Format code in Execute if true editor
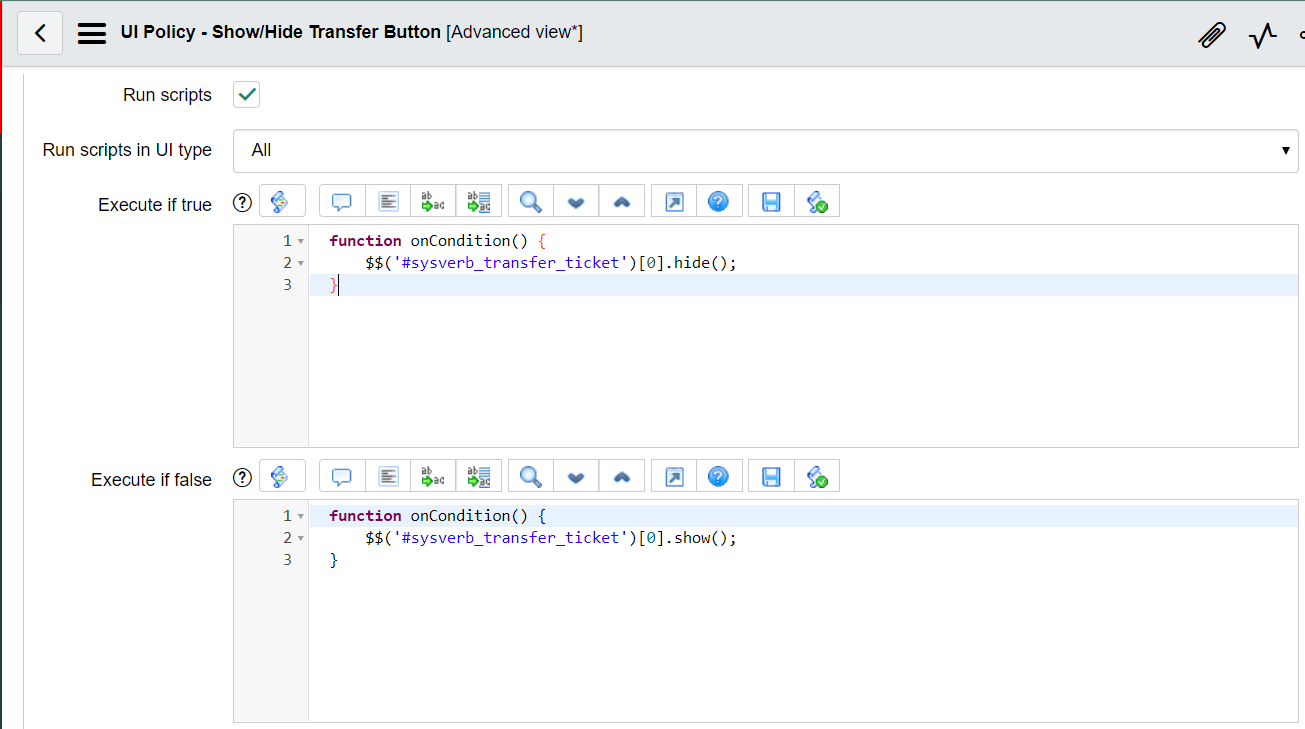The image size is (1305, 729). 388,201
